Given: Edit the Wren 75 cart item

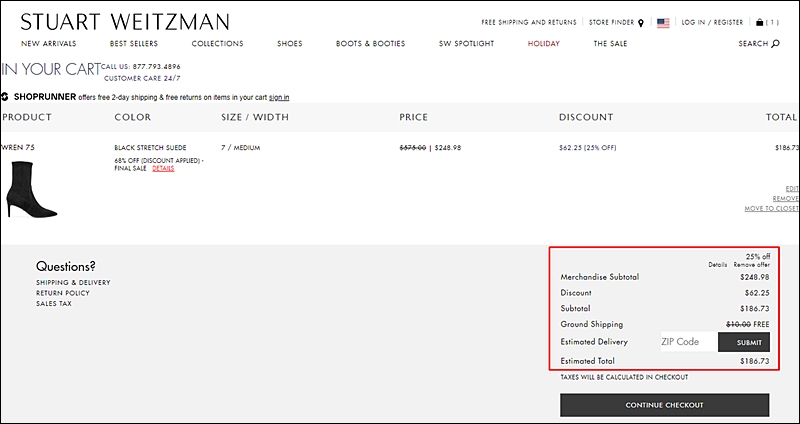Looking at the screenshot, I should point(792,188).
